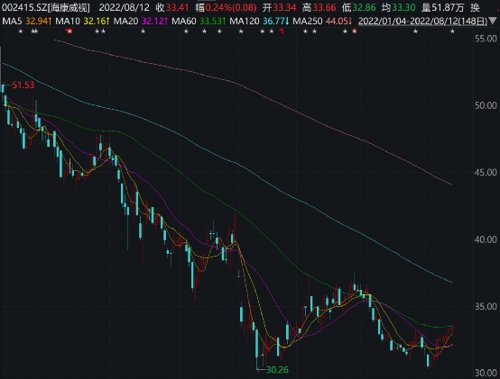
Task: Select the MA10 indicator label
Action: 68,21
